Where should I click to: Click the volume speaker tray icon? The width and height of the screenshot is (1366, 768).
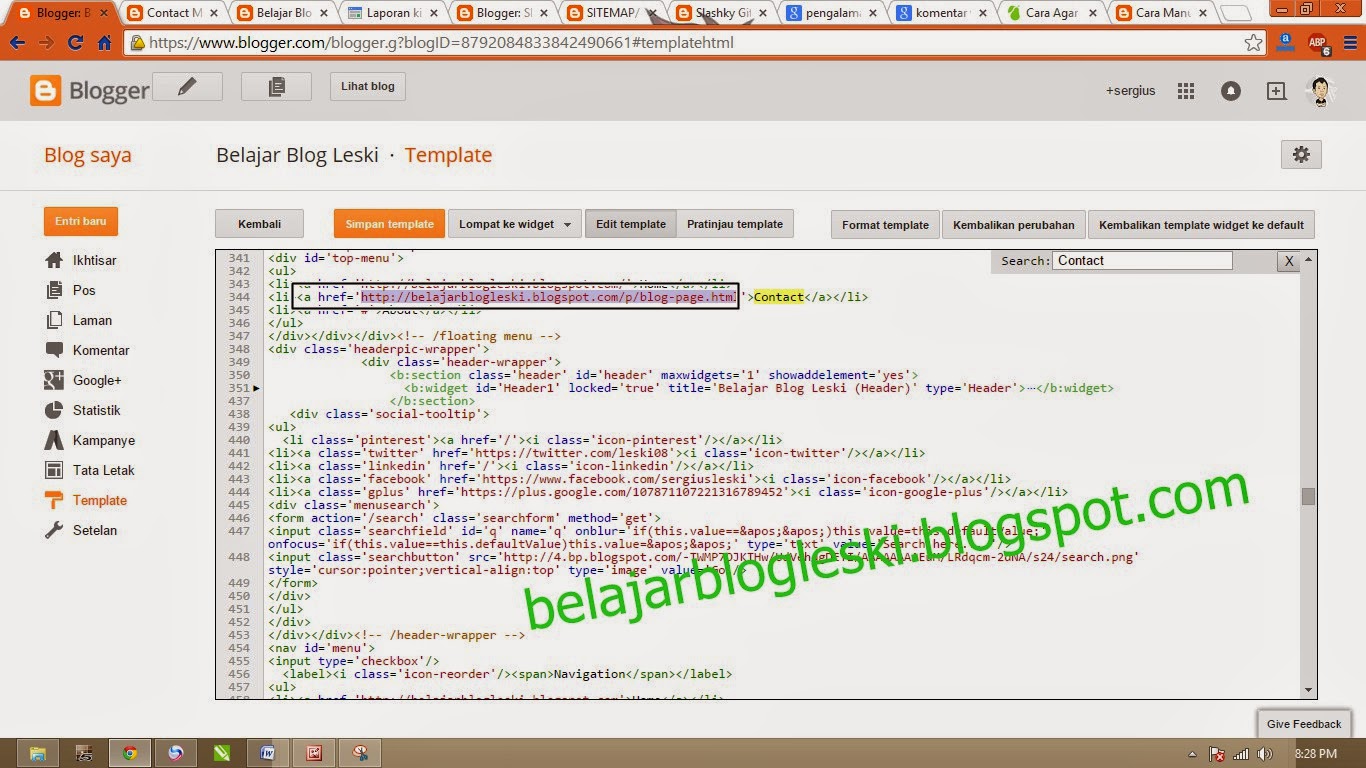click(1264, 754)
